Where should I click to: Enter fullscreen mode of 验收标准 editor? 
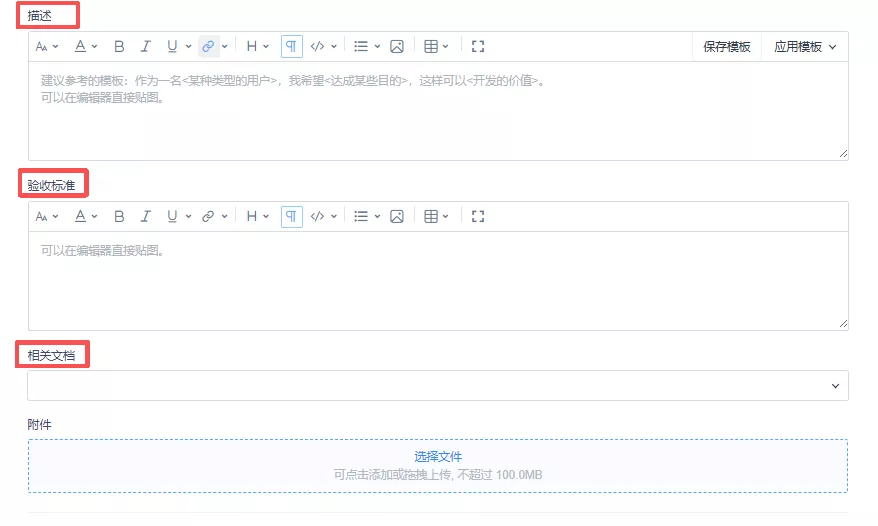click(x=478, y=216)
